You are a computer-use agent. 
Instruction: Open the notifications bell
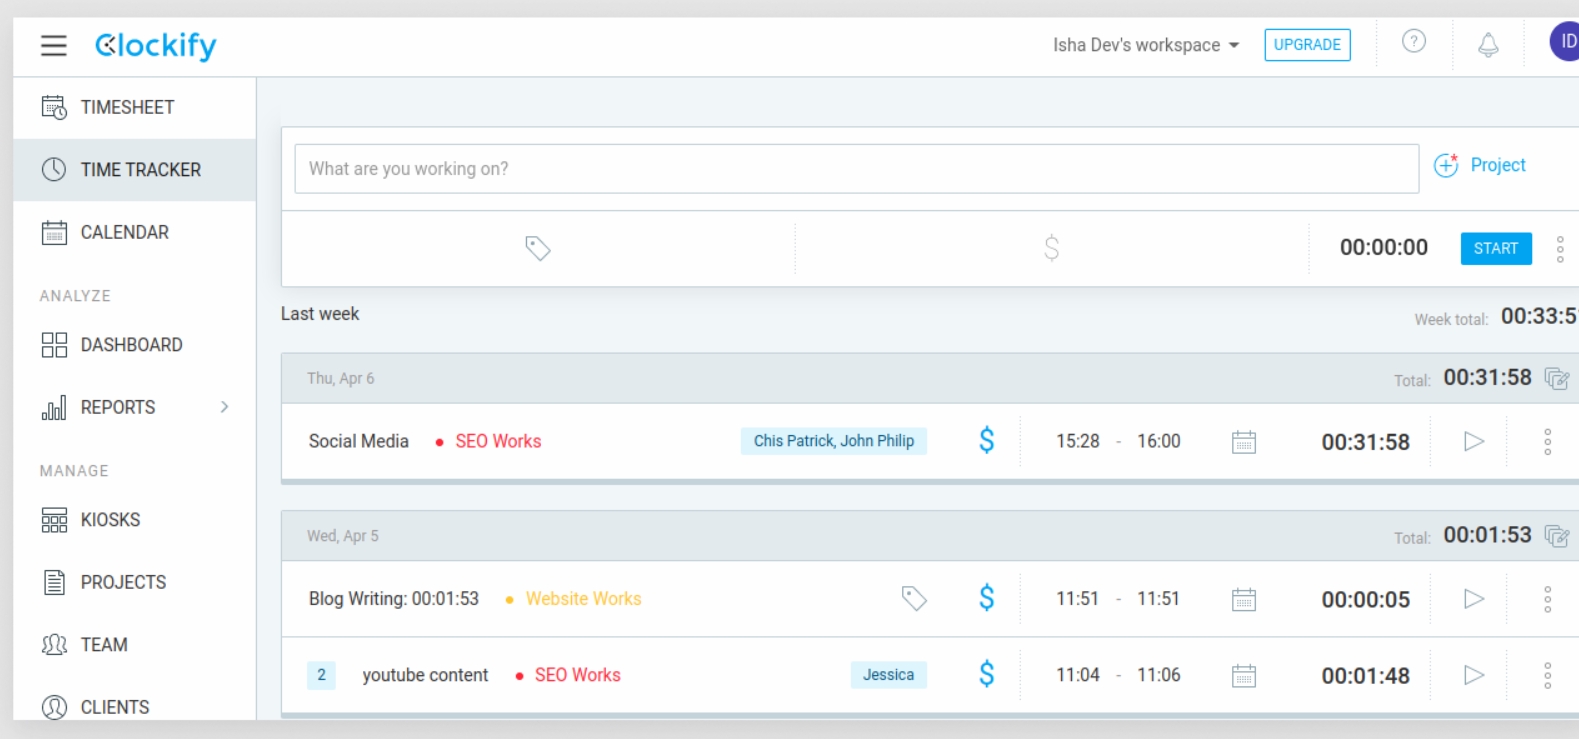[1488, 45]
